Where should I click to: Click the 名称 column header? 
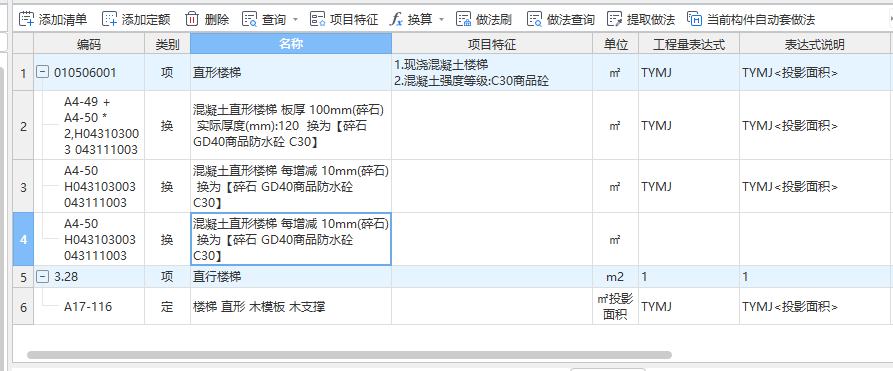[x=291, y=44]
